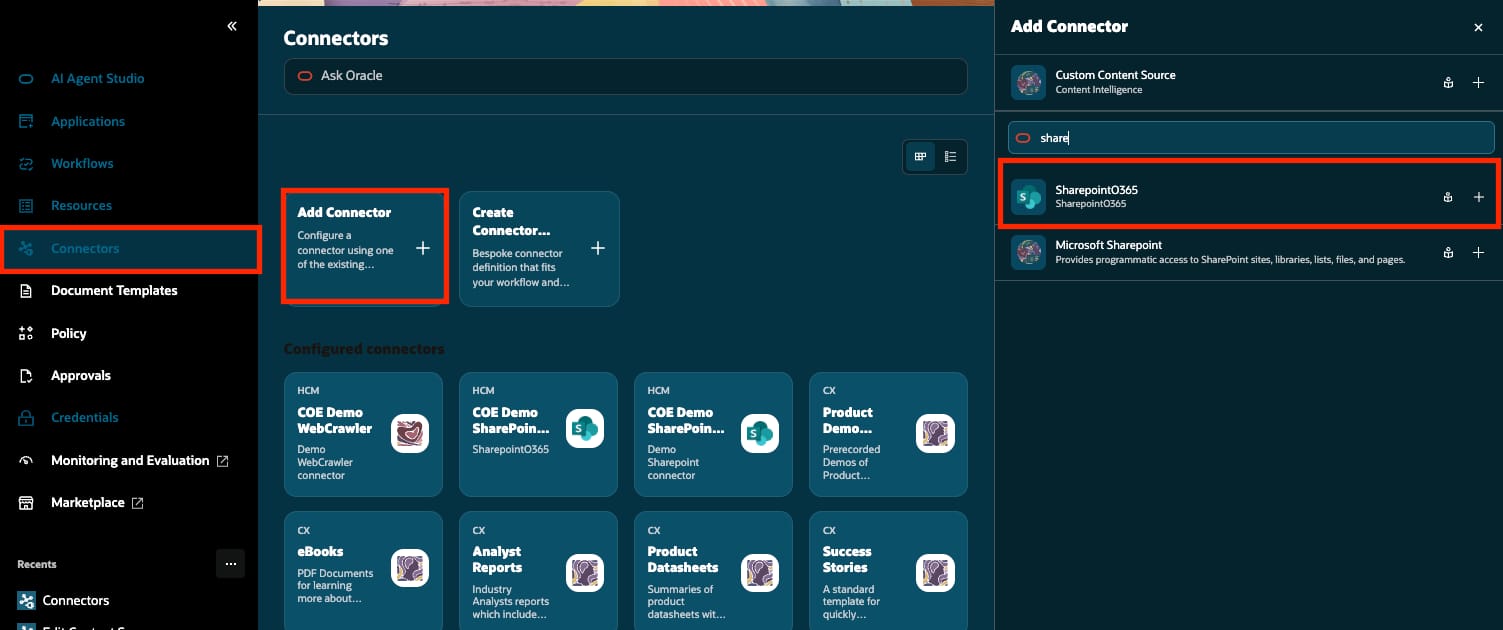Screen dimensions: 1503x630
Task: Close the Add Connector panel
Action: point(1478,28)
